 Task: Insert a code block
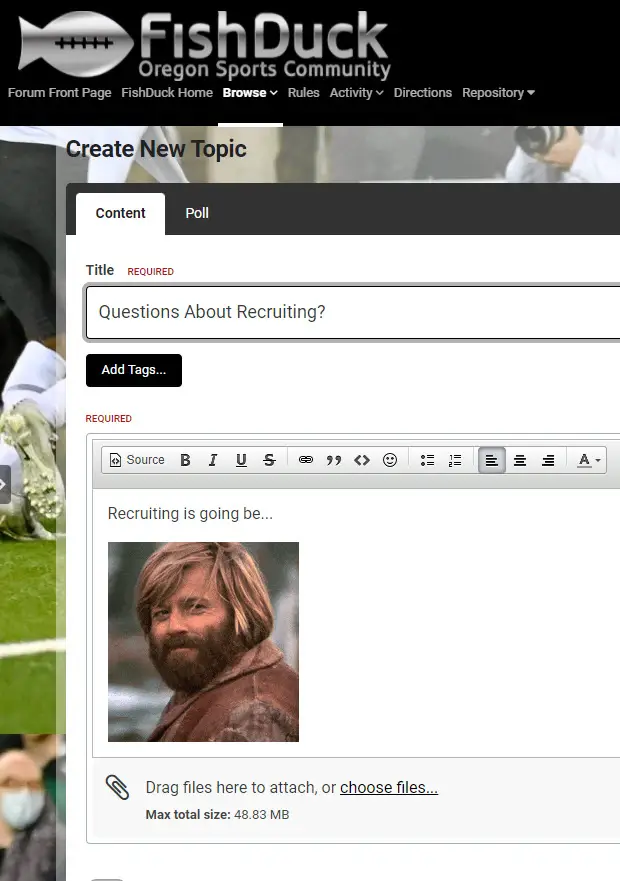(362, 460)
